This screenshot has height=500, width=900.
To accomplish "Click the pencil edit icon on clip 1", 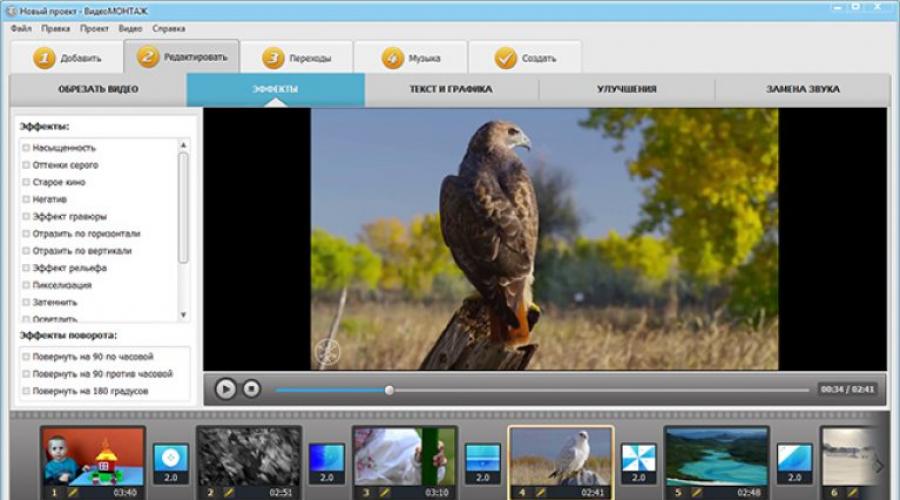I will (x=69, y=492).
